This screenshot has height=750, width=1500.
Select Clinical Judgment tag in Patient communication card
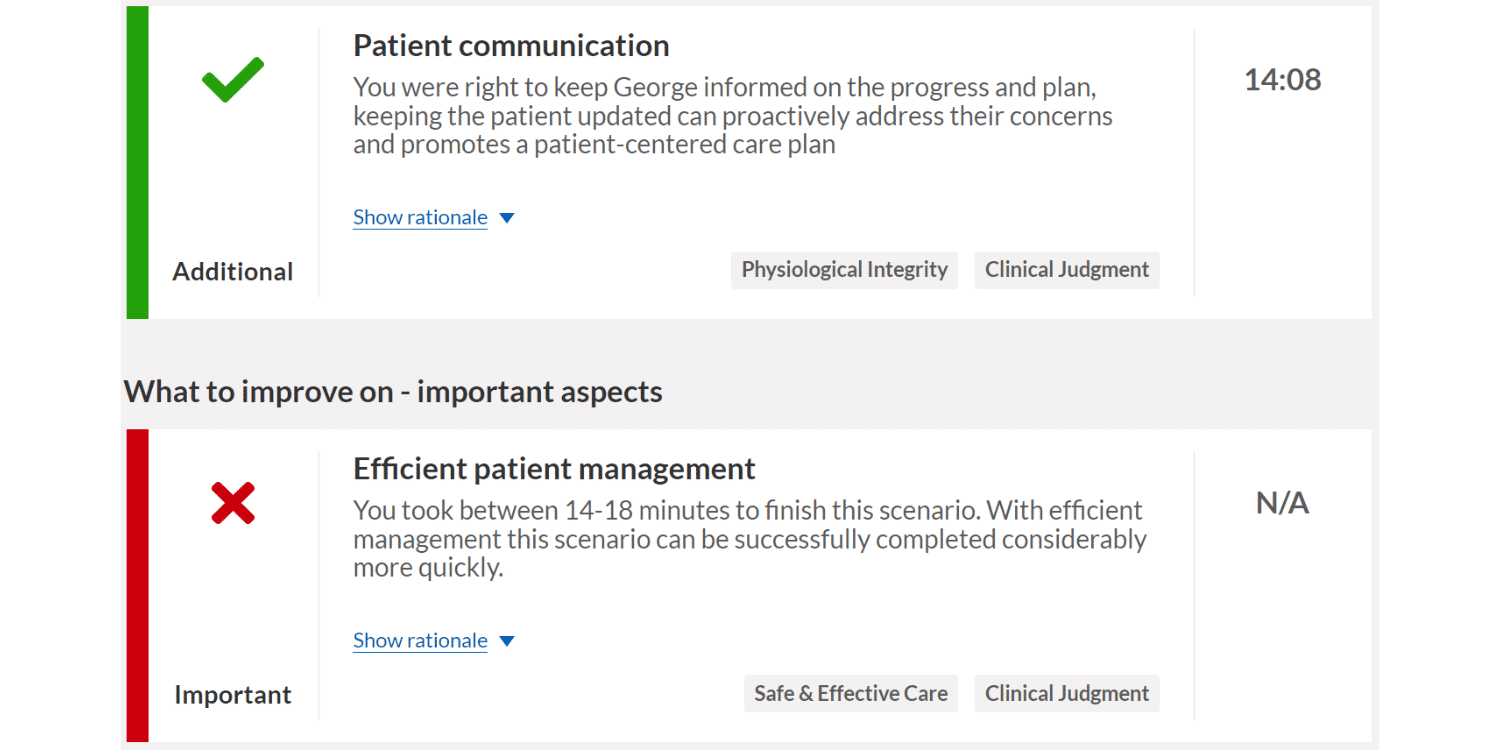[x=1067, y=270]
